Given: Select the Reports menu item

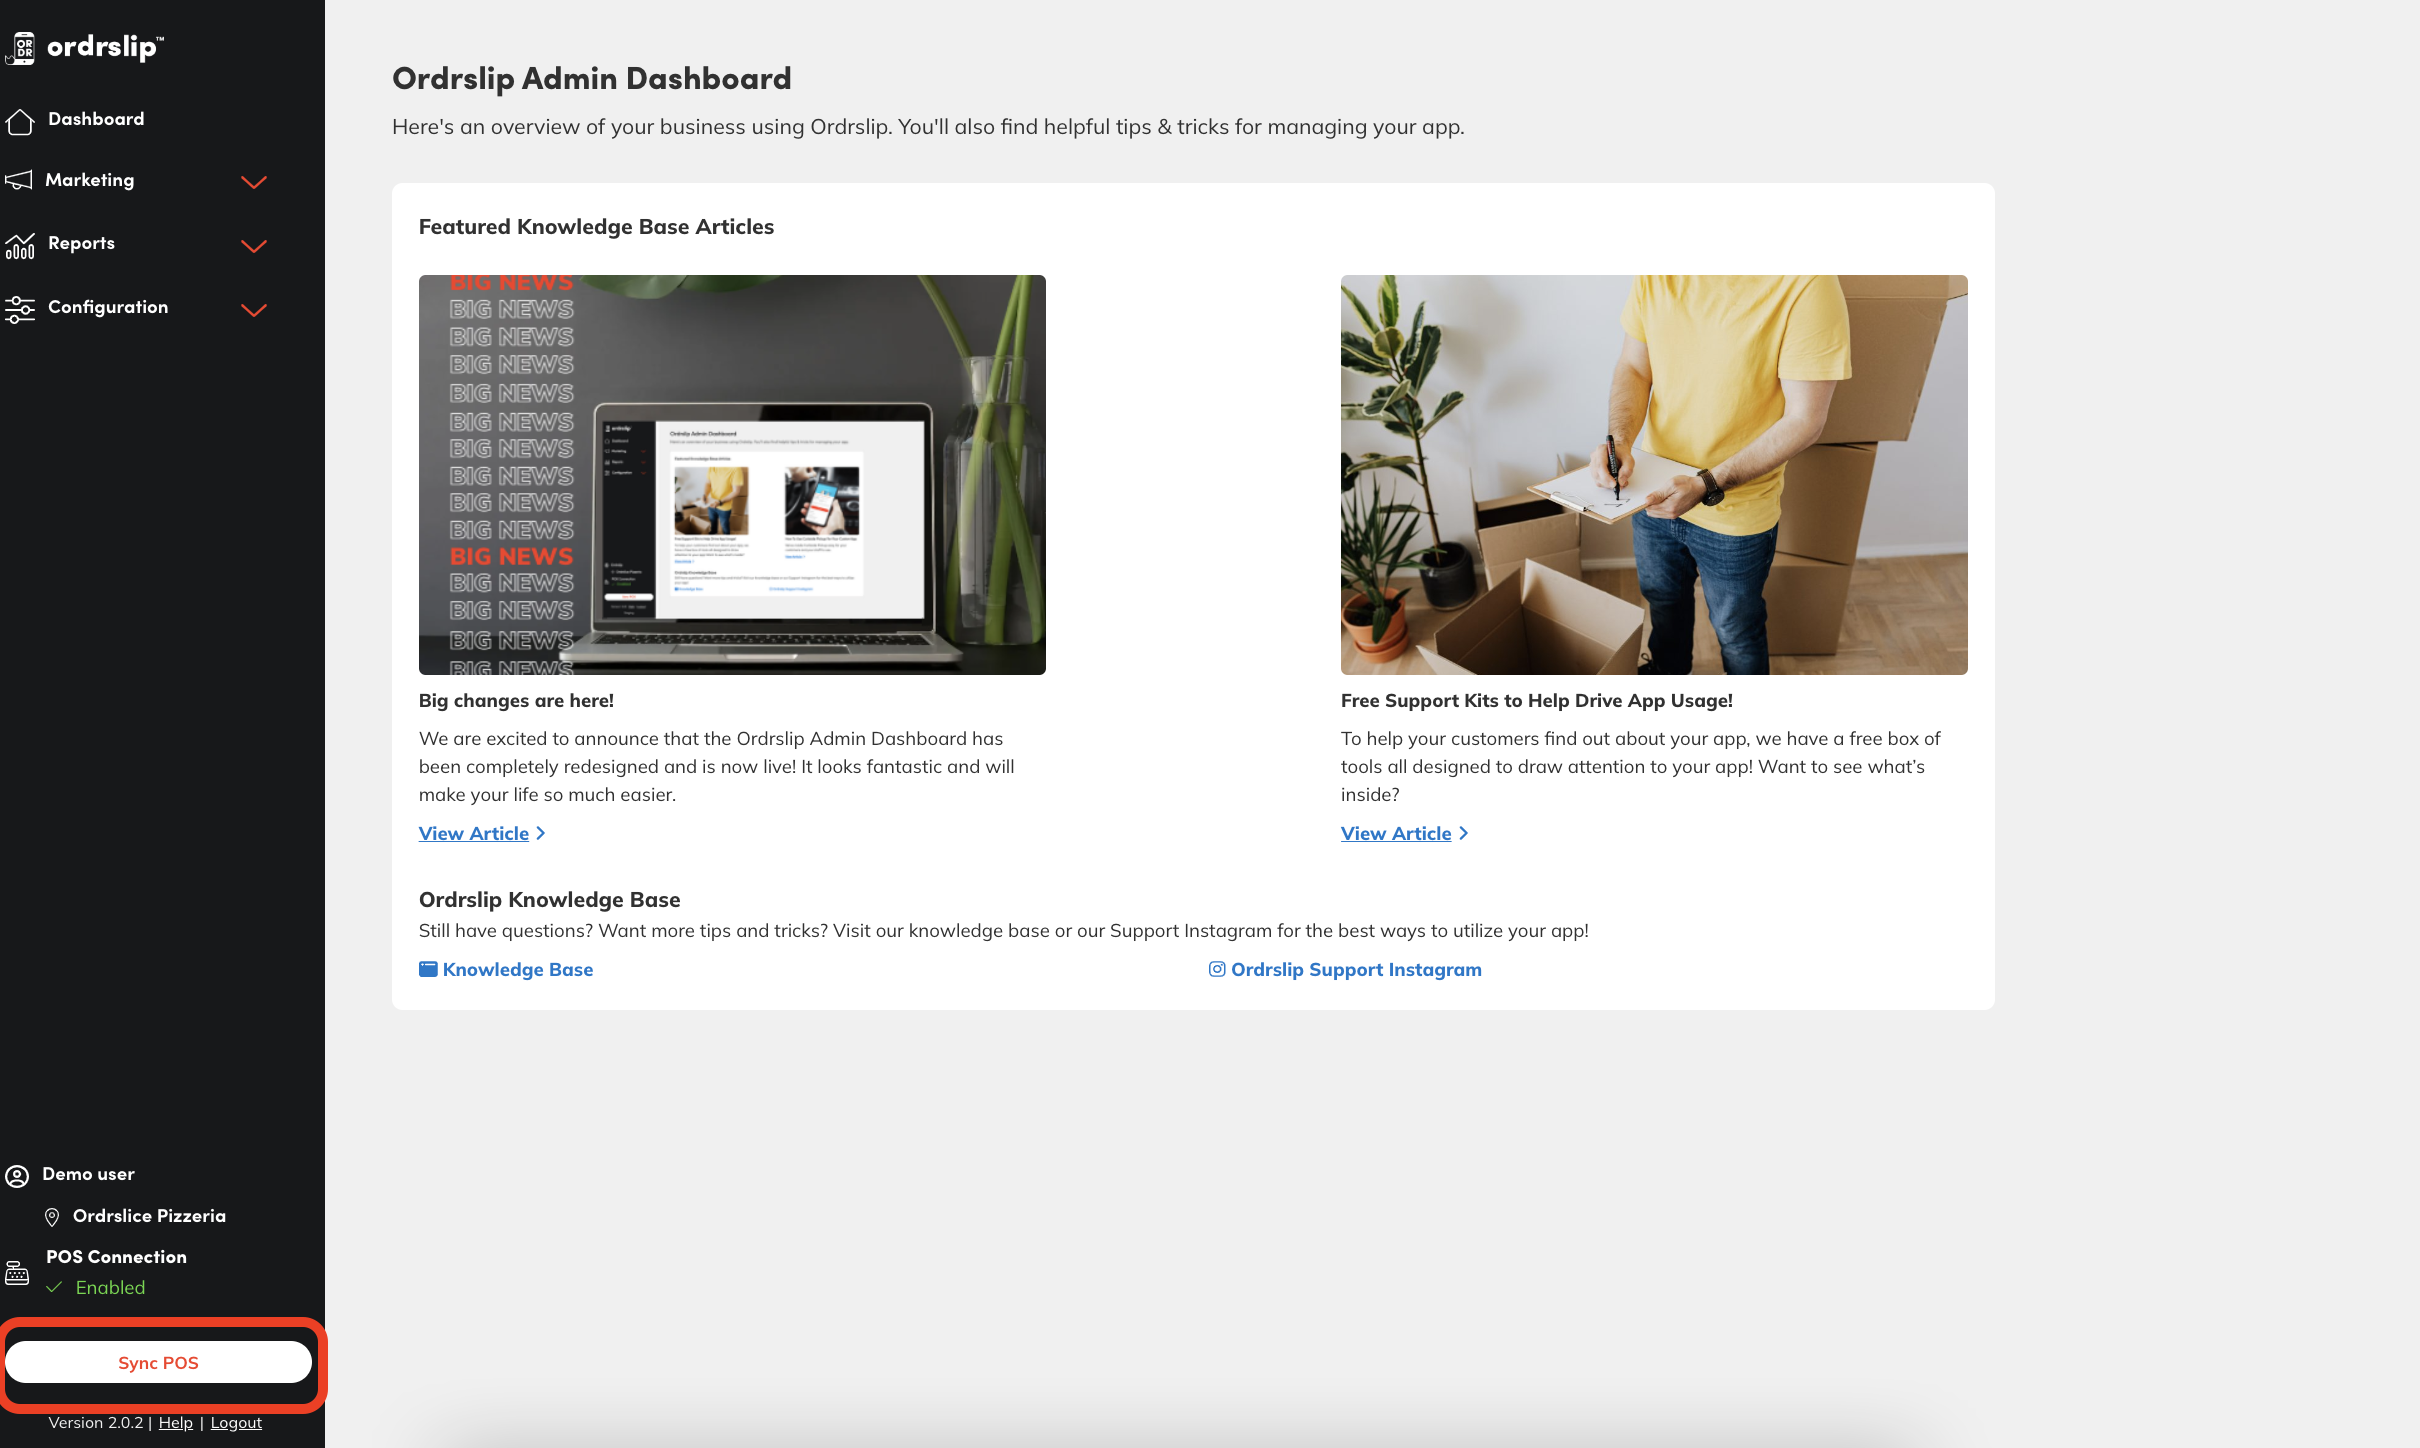Looking at the screenshot, I should tap(81, 243).
